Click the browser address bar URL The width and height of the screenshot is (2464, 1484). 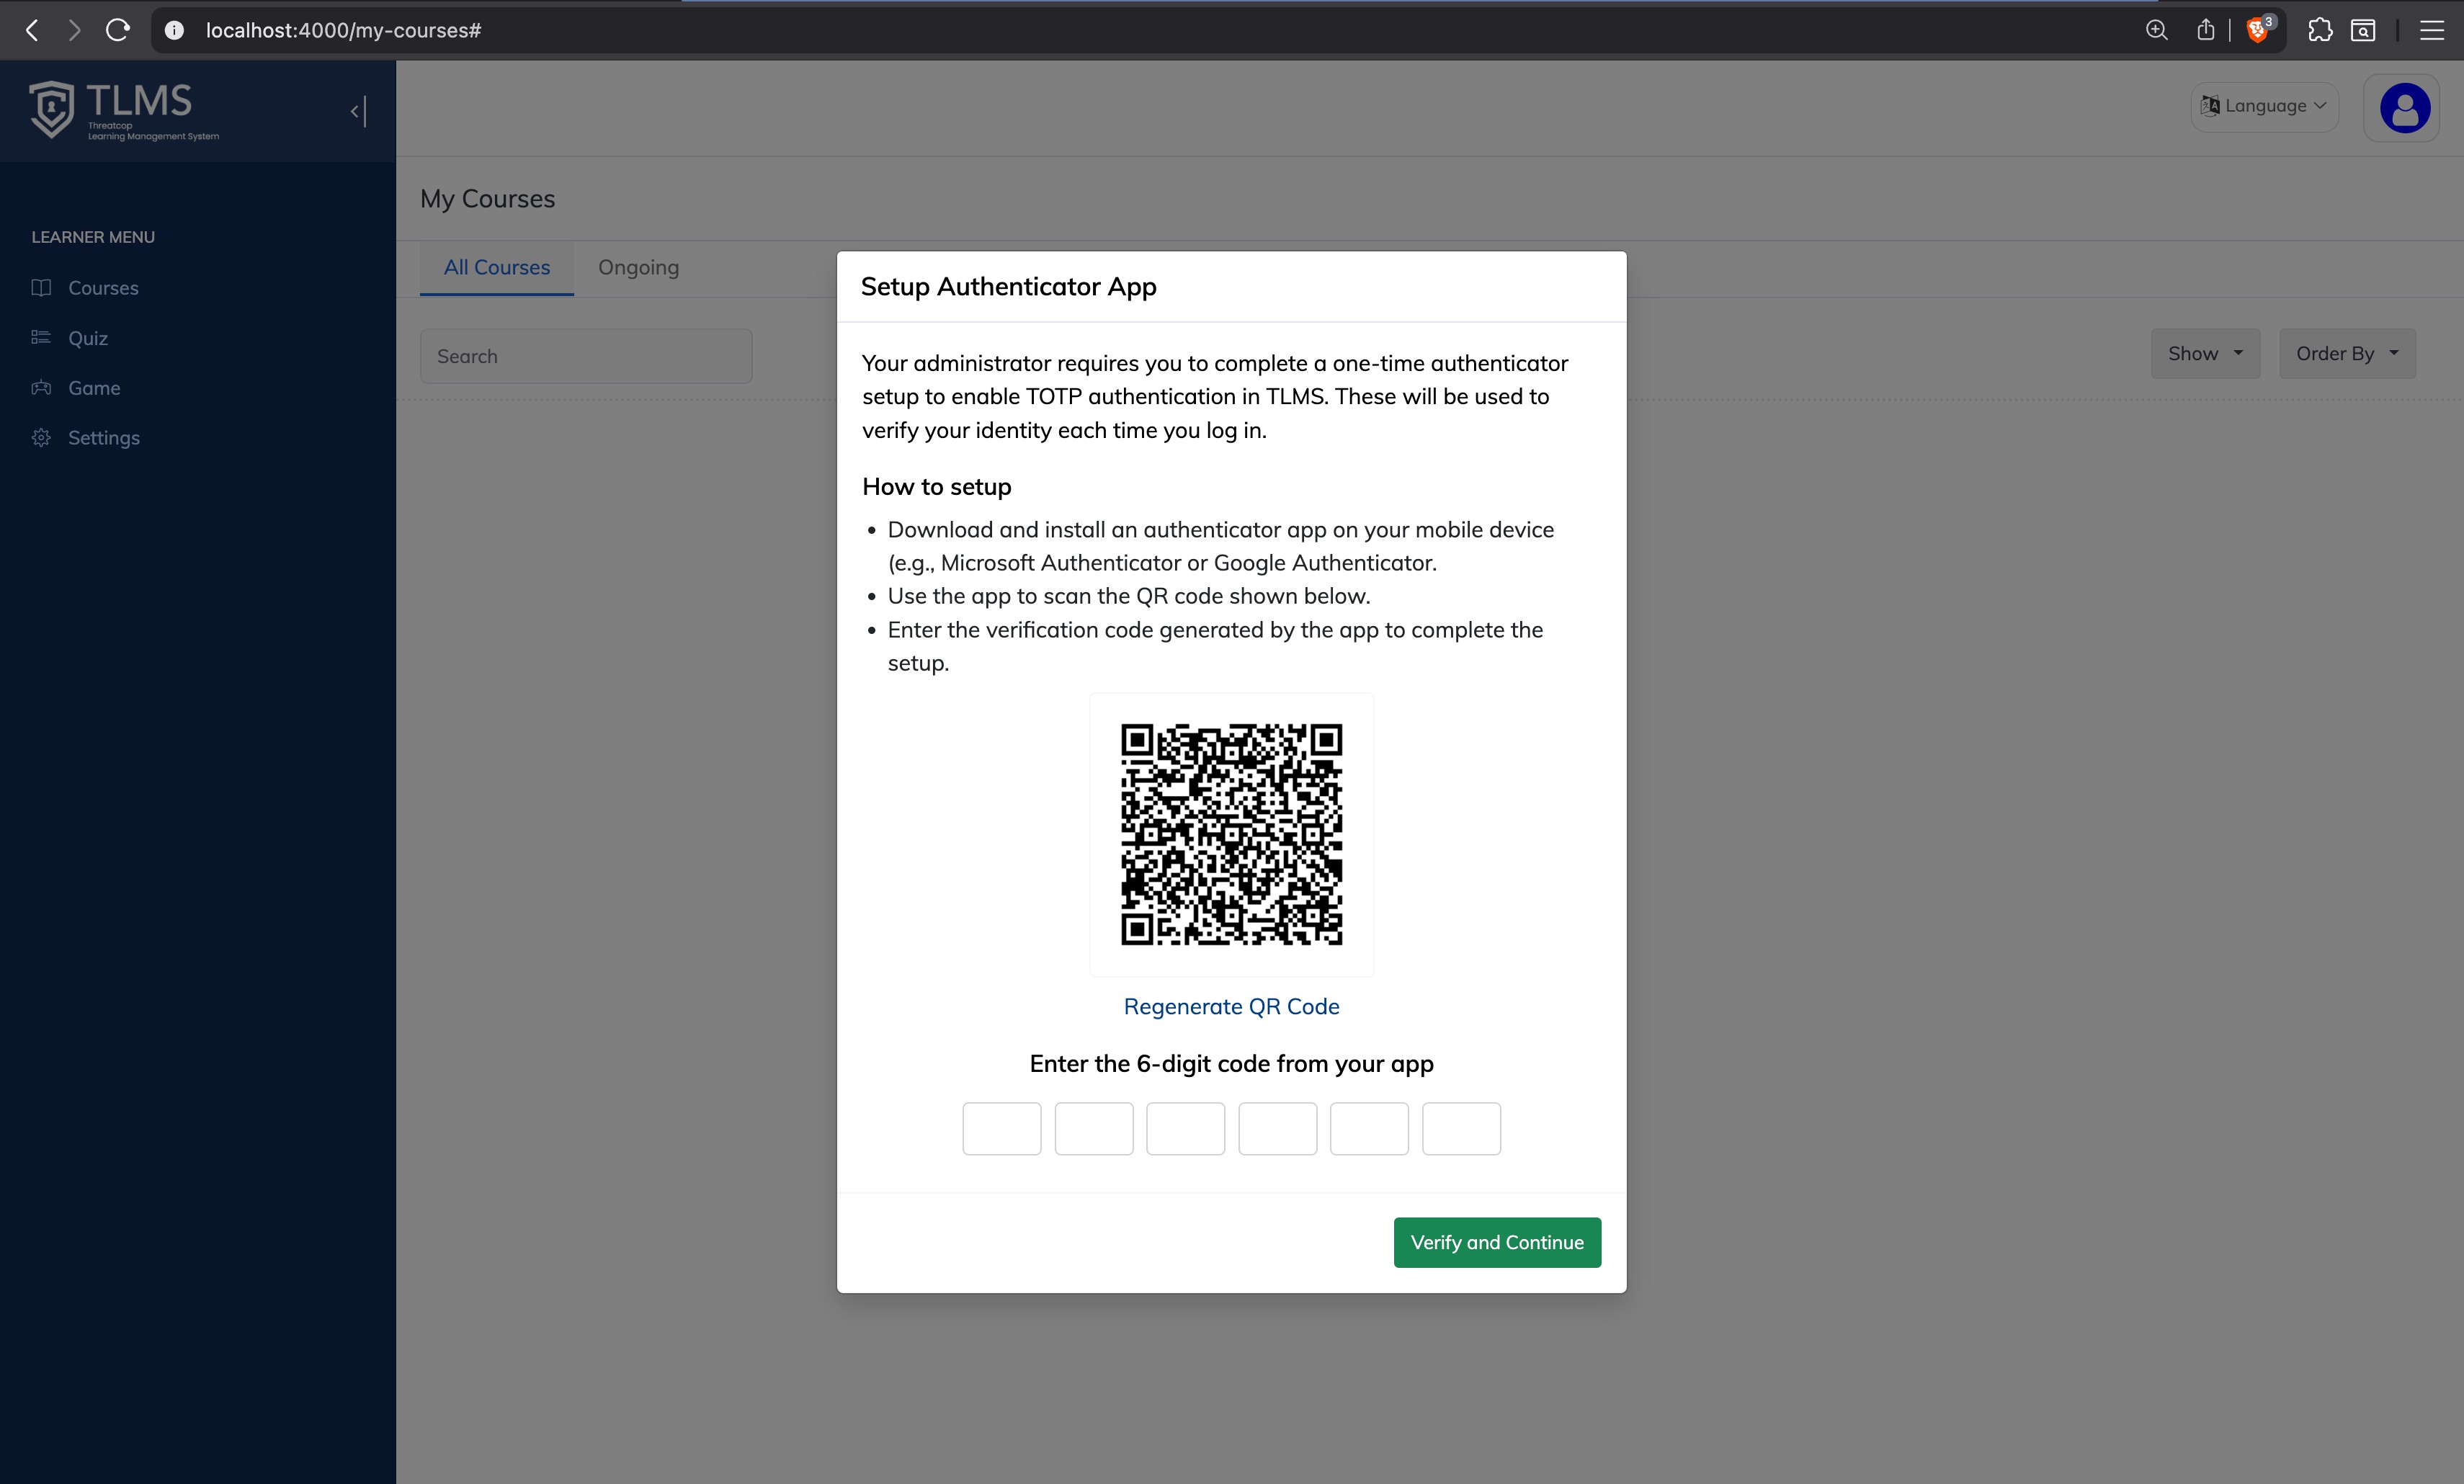[x=343, y=30]
